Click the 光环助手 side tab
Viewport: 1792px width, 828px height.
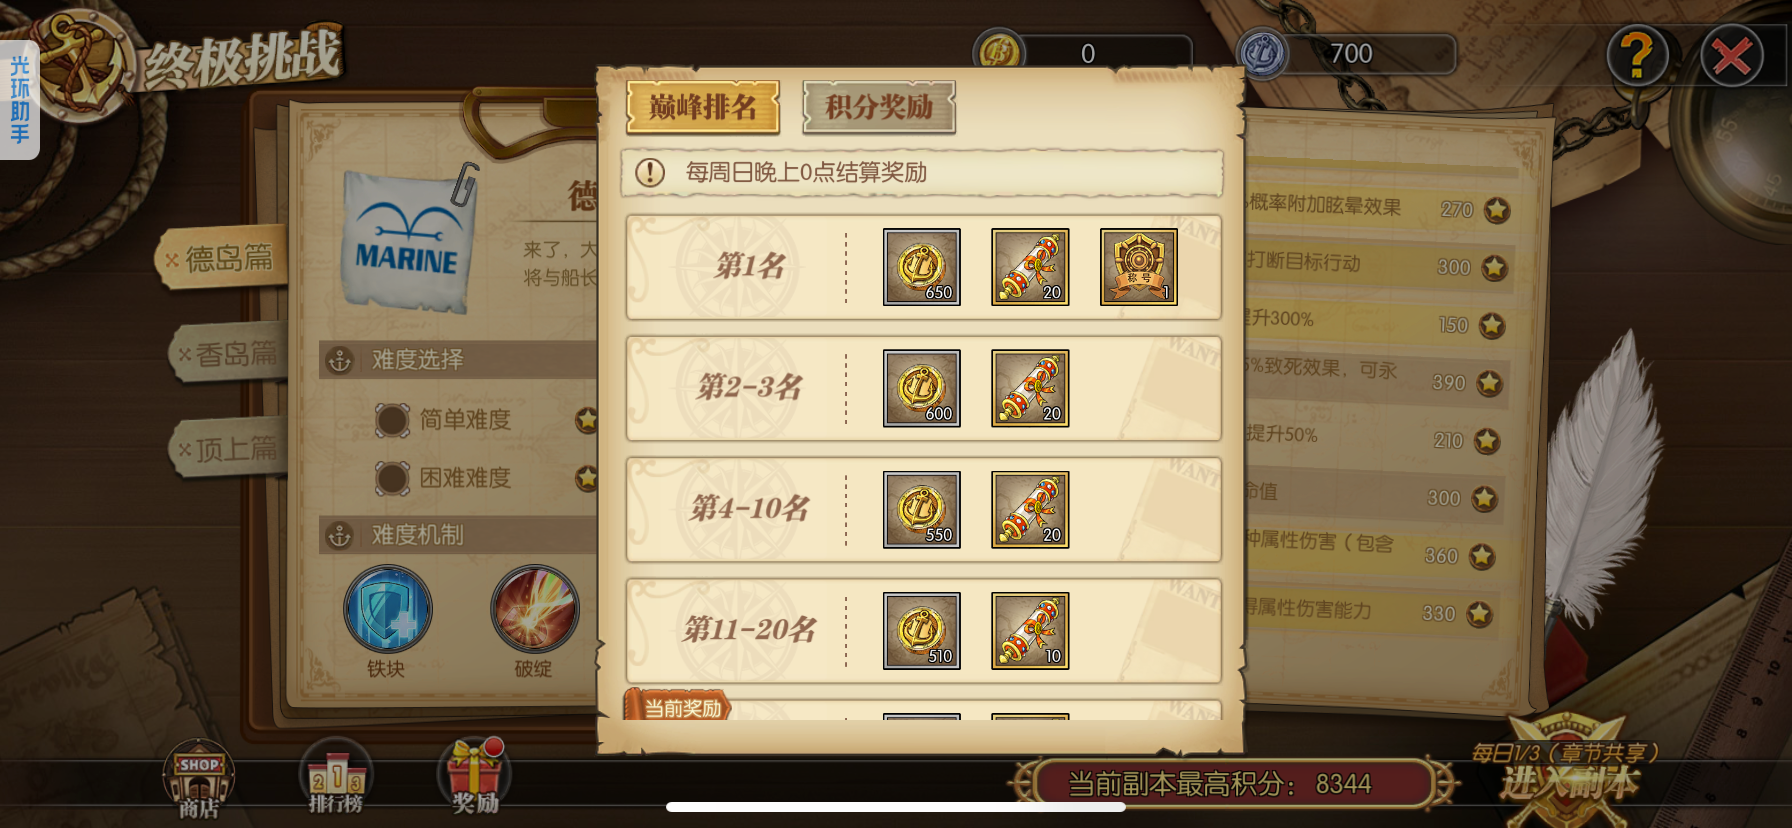click(19, 100)
